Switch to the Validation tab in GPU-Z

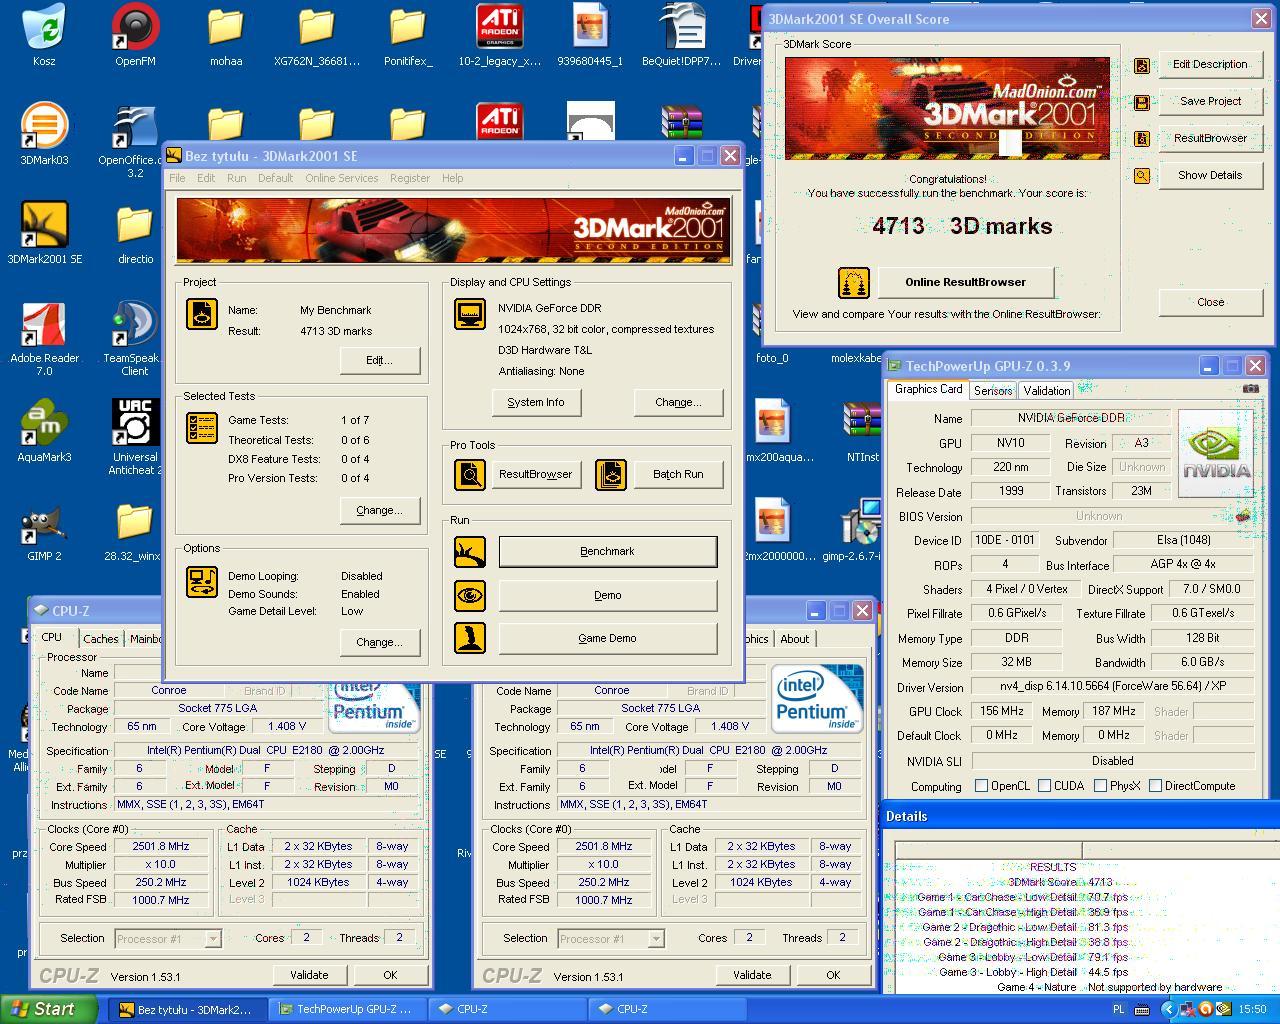point(1047,391)
